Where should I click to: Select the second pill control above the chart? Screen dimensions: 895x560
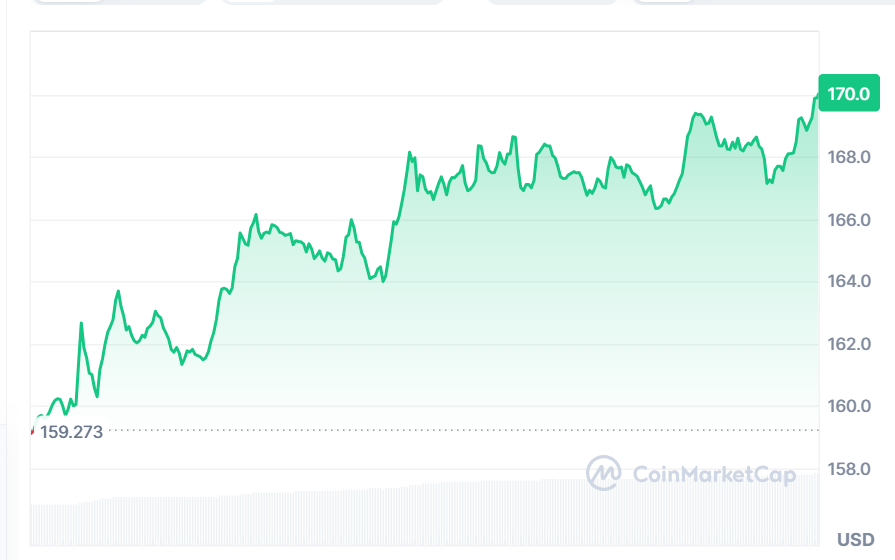click(x=331, y=2)
